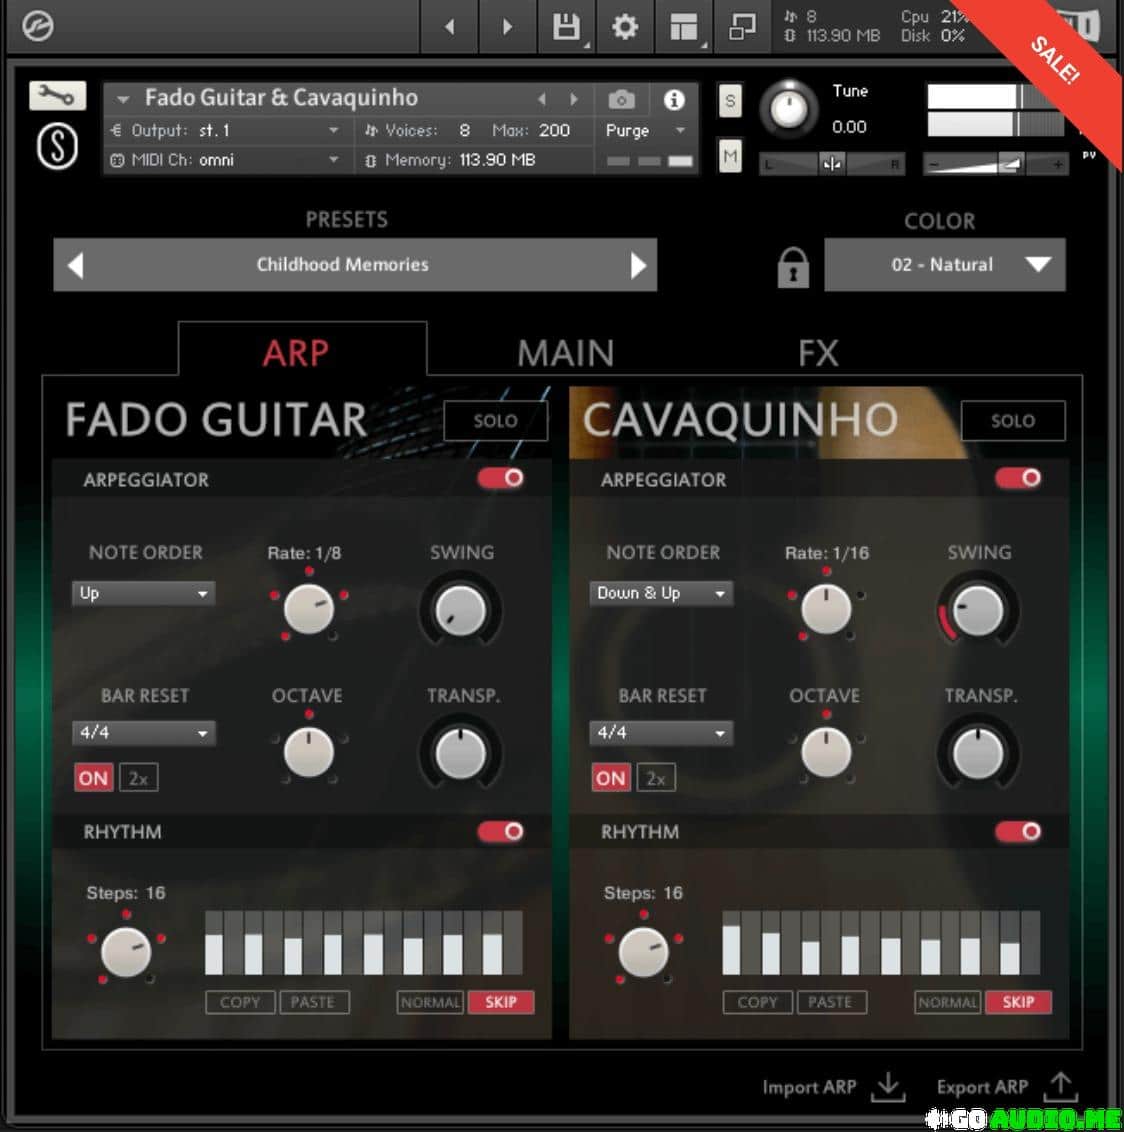This screenshot has height=1132, width=1124.
Task: Toggle Fado Guitar bar reset ON button
Action: click(x=93, y=778)
